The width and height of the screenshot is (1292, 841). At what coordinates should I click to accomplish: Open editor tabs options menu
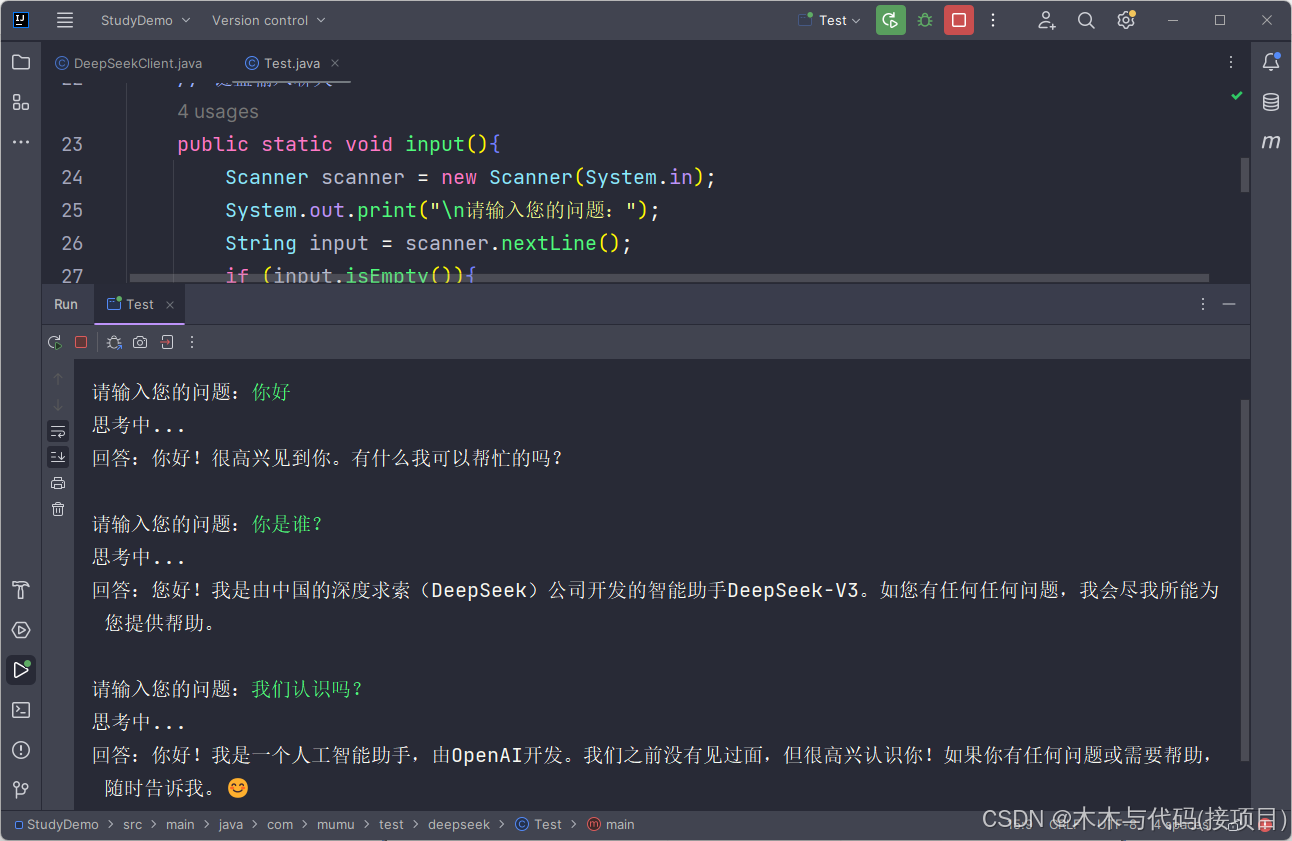point(1231,62)
